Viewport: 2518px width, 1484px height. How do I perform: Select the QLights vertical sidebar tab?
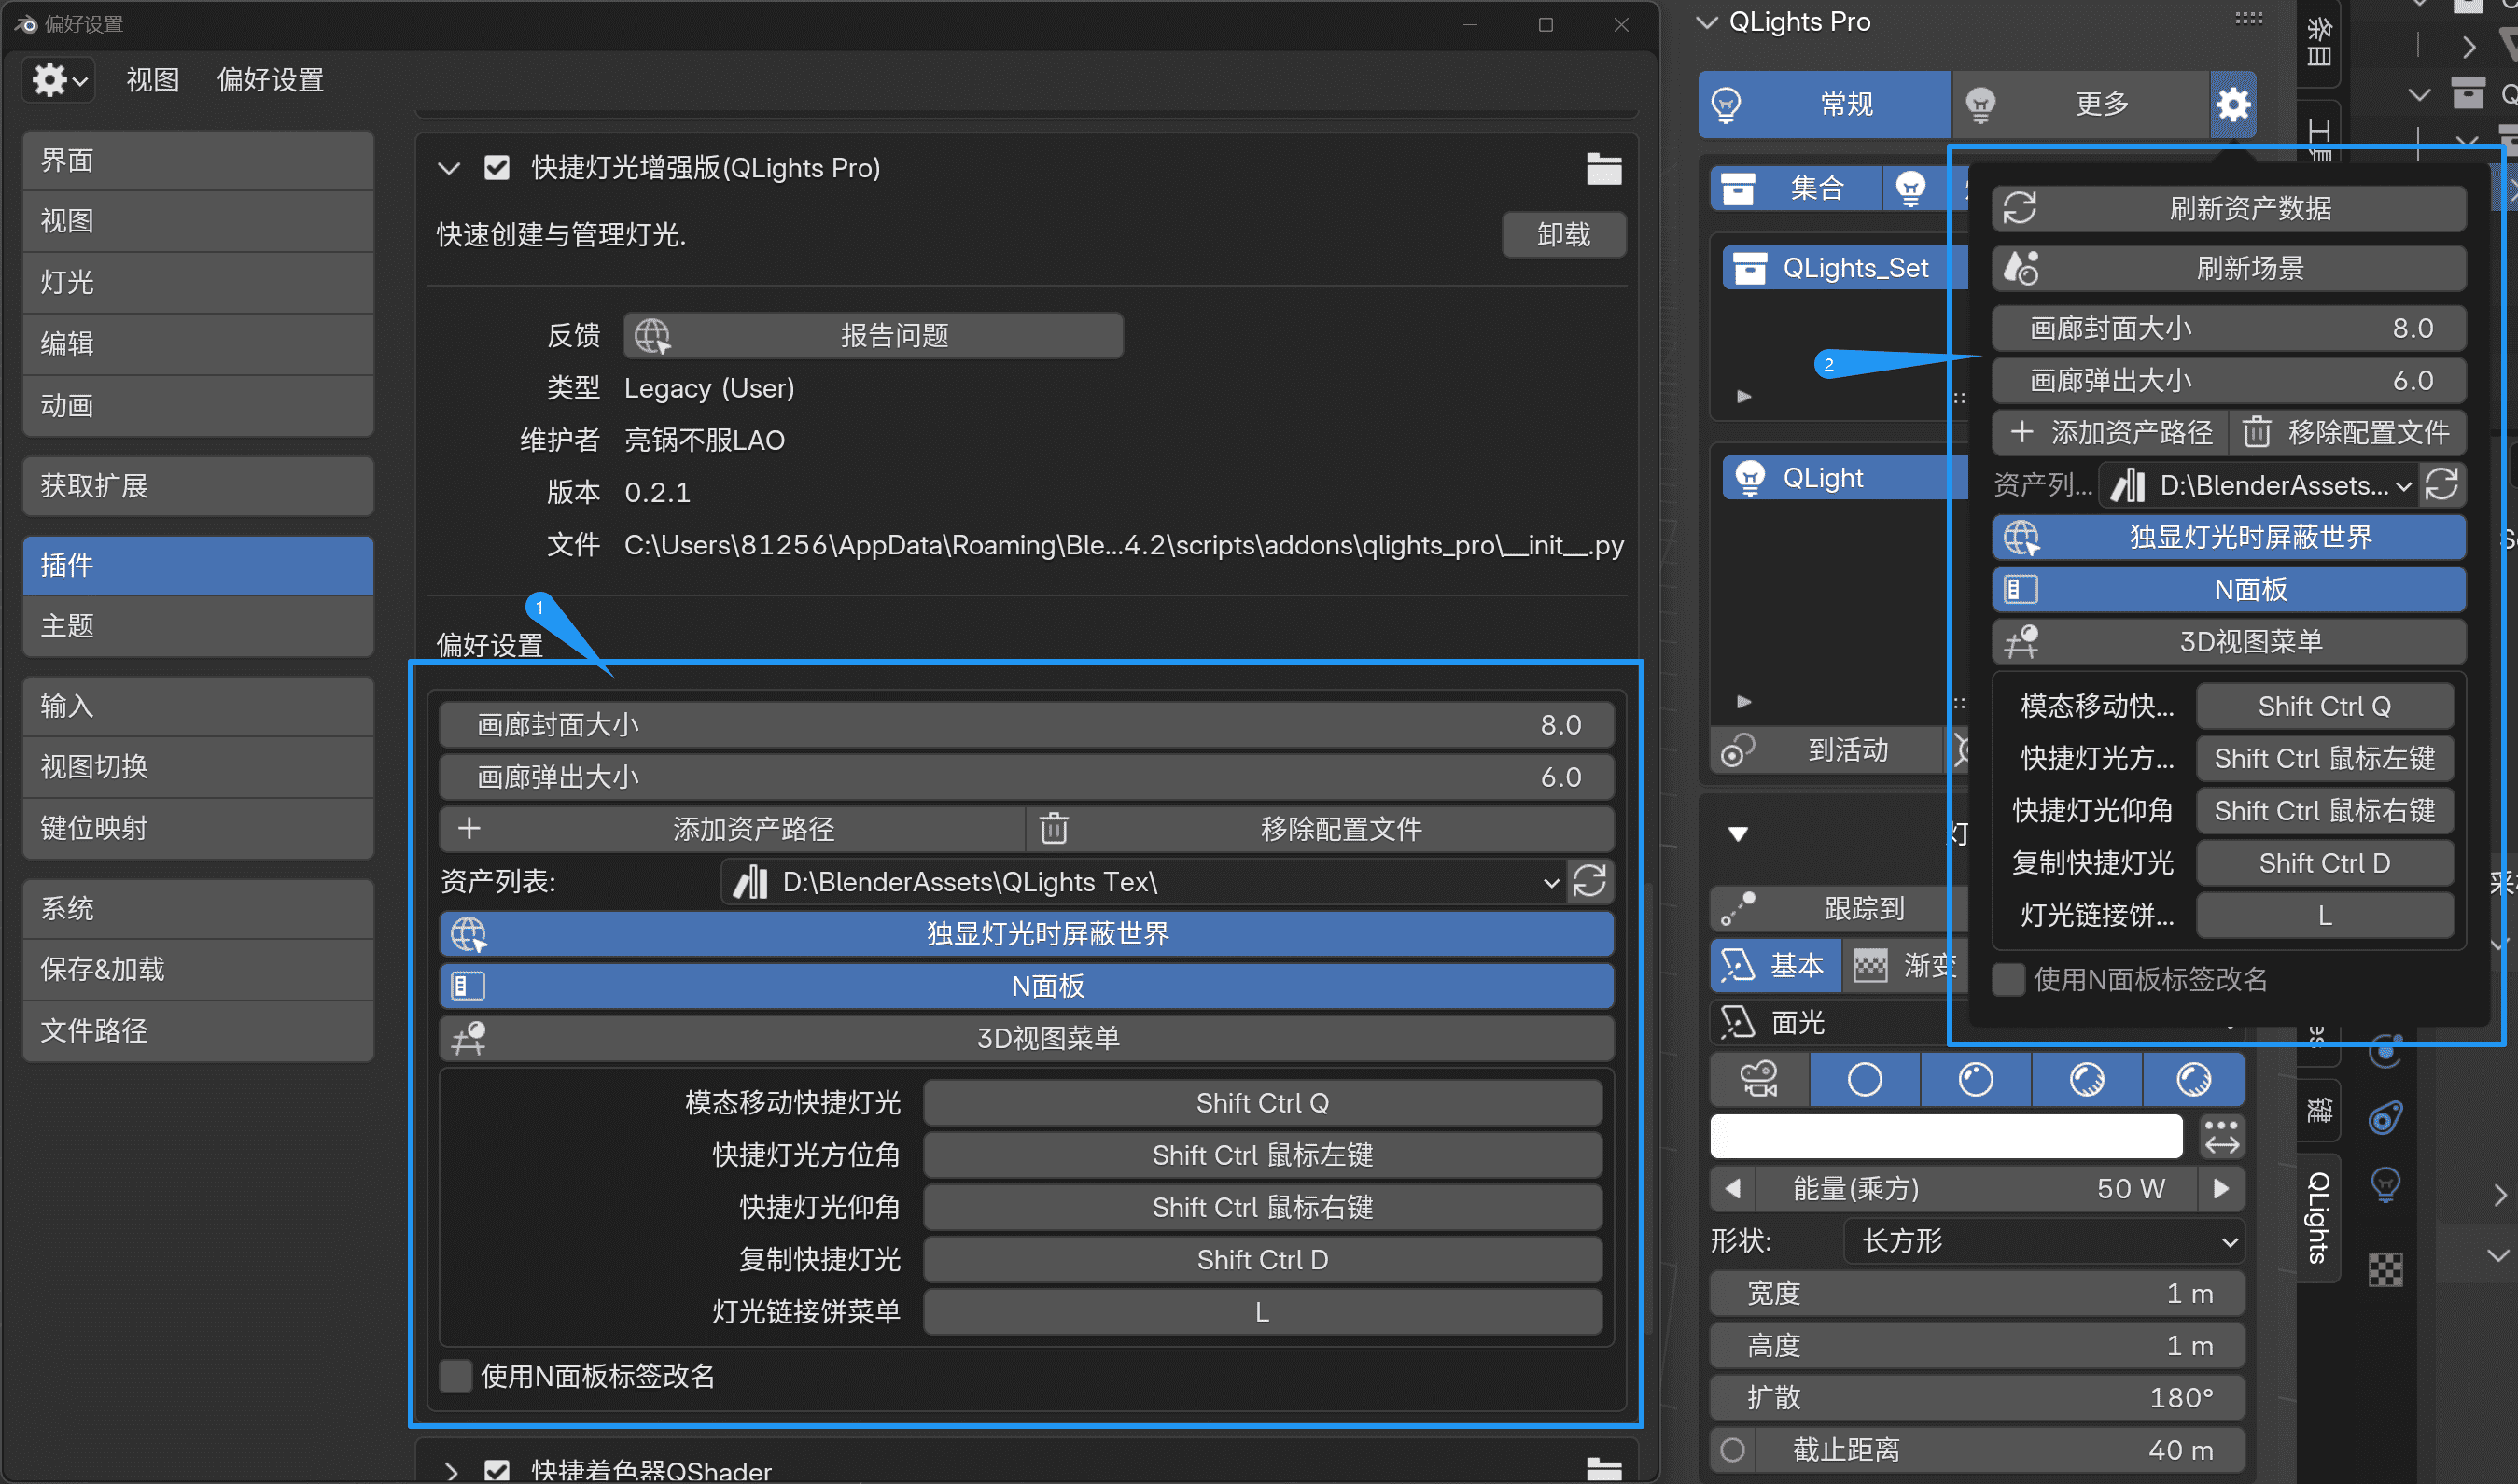pos(2319,1218)
